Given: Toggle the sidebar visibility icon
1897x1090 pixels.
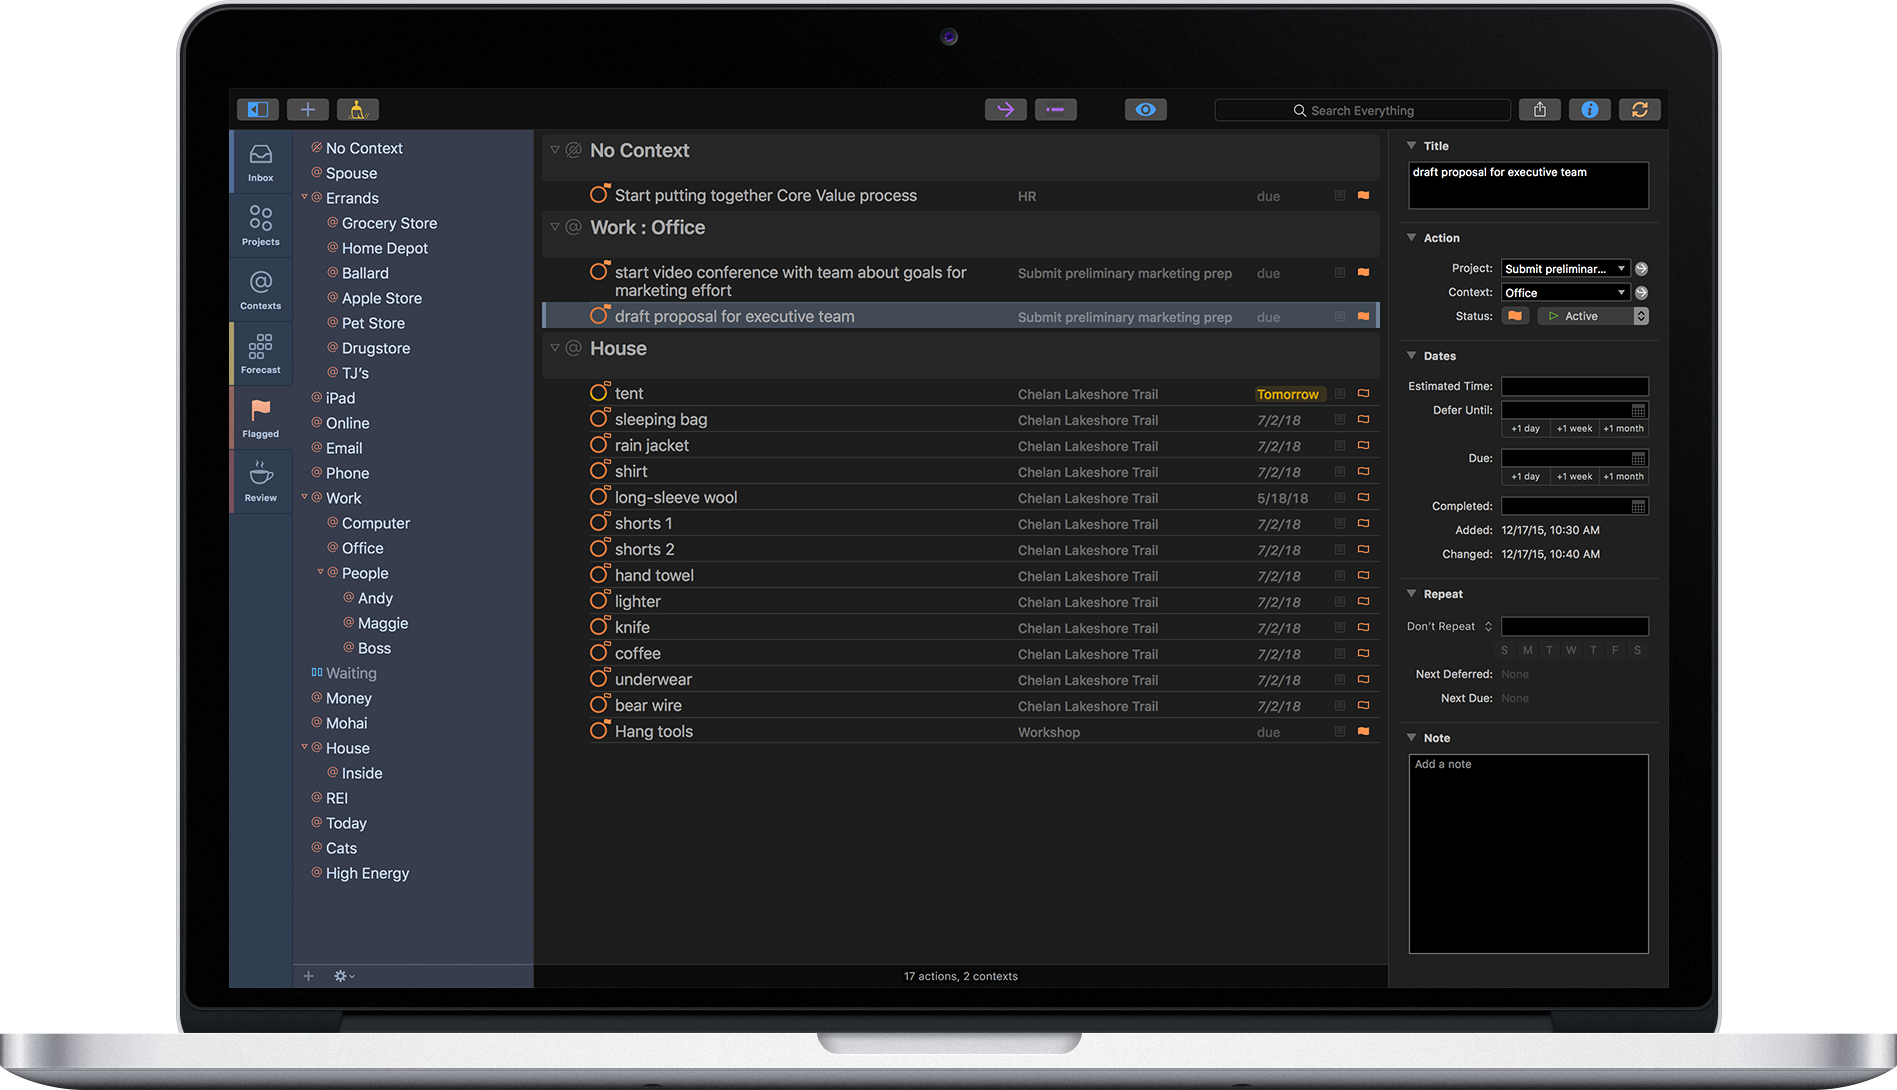Looking at the screenshot, I should pyautogui.click(x=257, y=110).
